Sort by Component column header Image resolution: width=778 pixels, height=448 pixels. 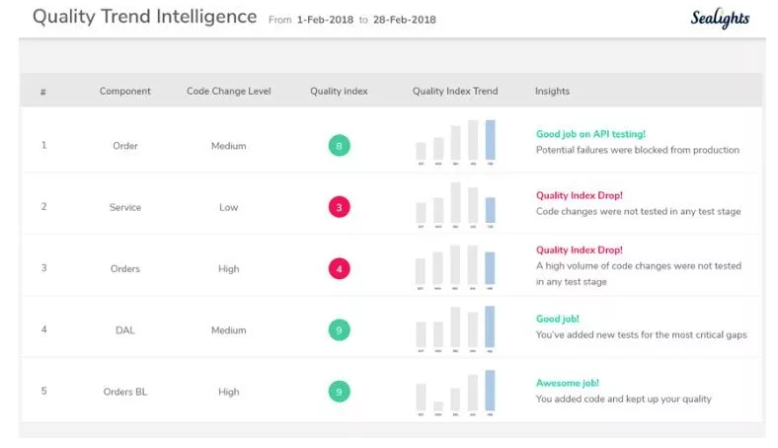click(125, 91)
